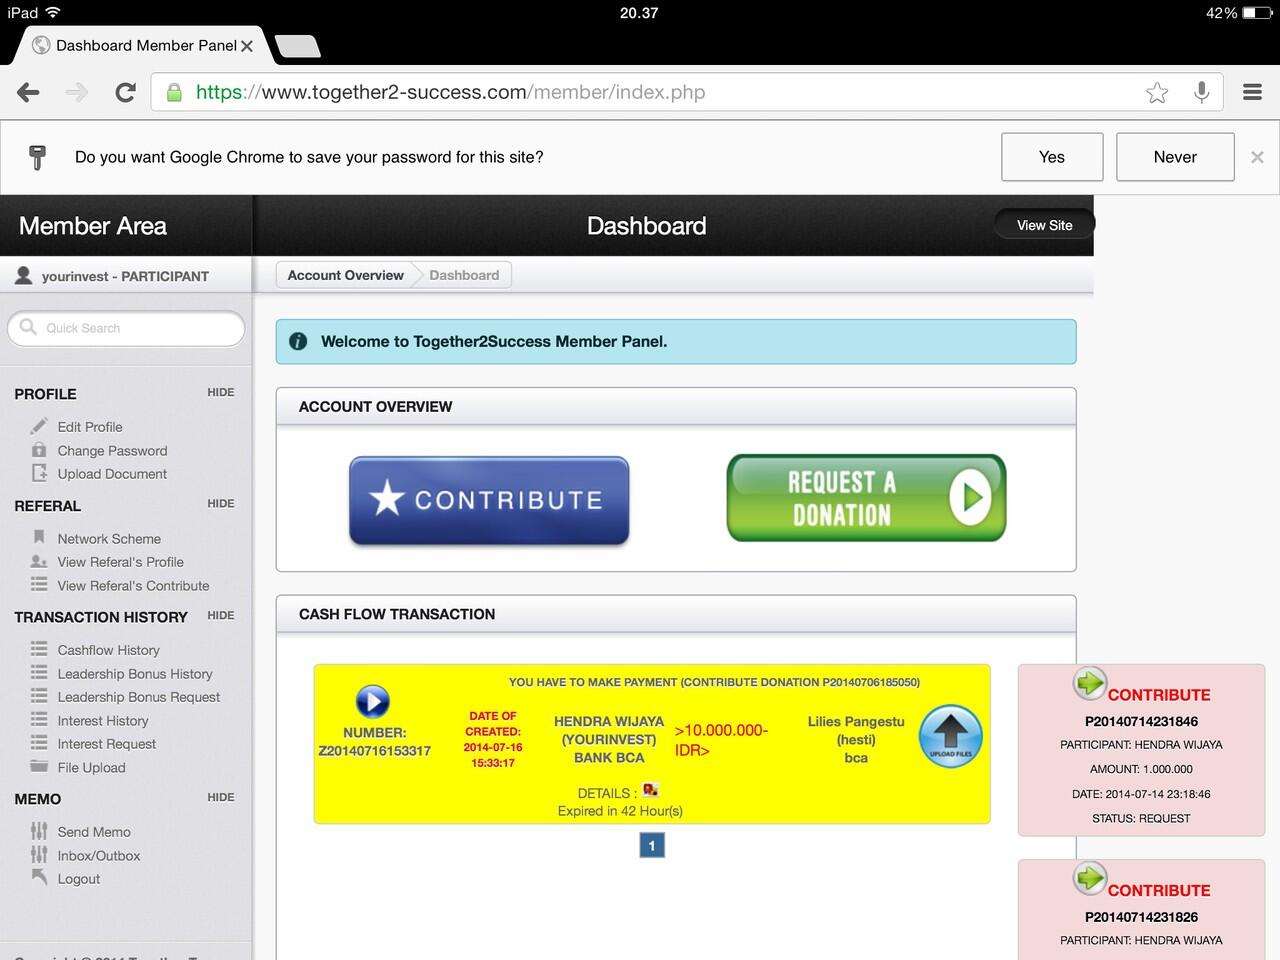The image size is (1280, 960).
Task: Open Network Scheme link
Action: (x=109, y=539)
